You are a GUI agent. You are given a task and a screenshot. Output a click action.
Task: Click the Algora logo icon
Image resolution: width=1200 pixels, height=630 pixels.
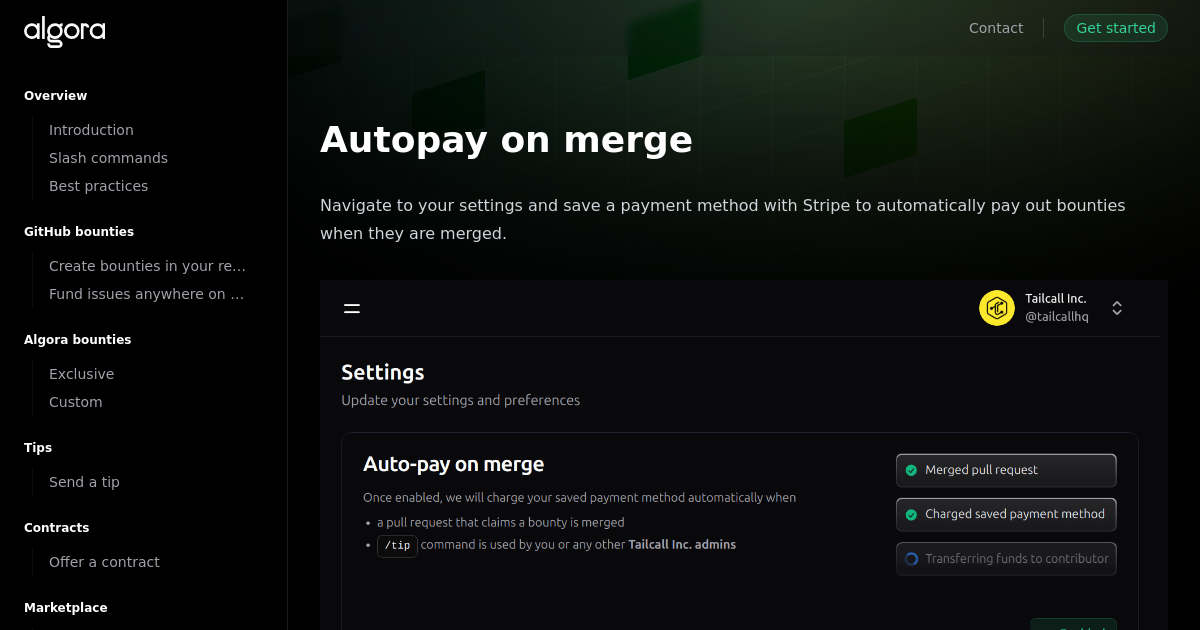coord(64,31)
